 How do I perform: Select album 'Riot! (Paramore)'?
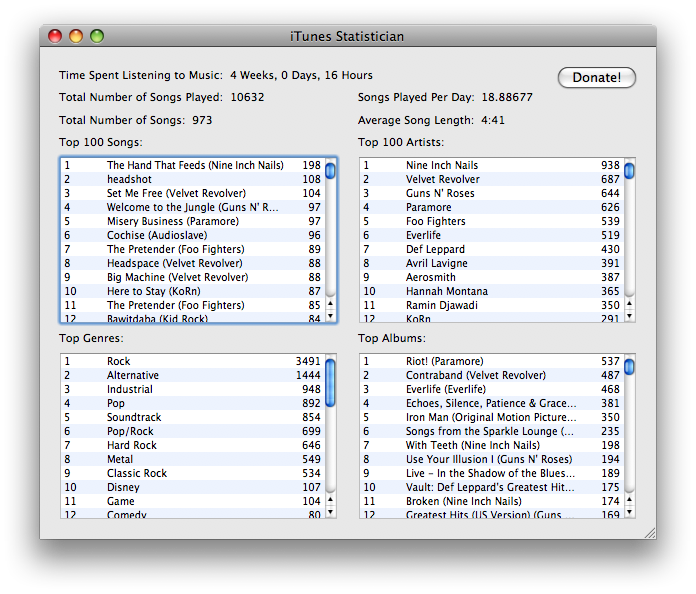(492, 361)
